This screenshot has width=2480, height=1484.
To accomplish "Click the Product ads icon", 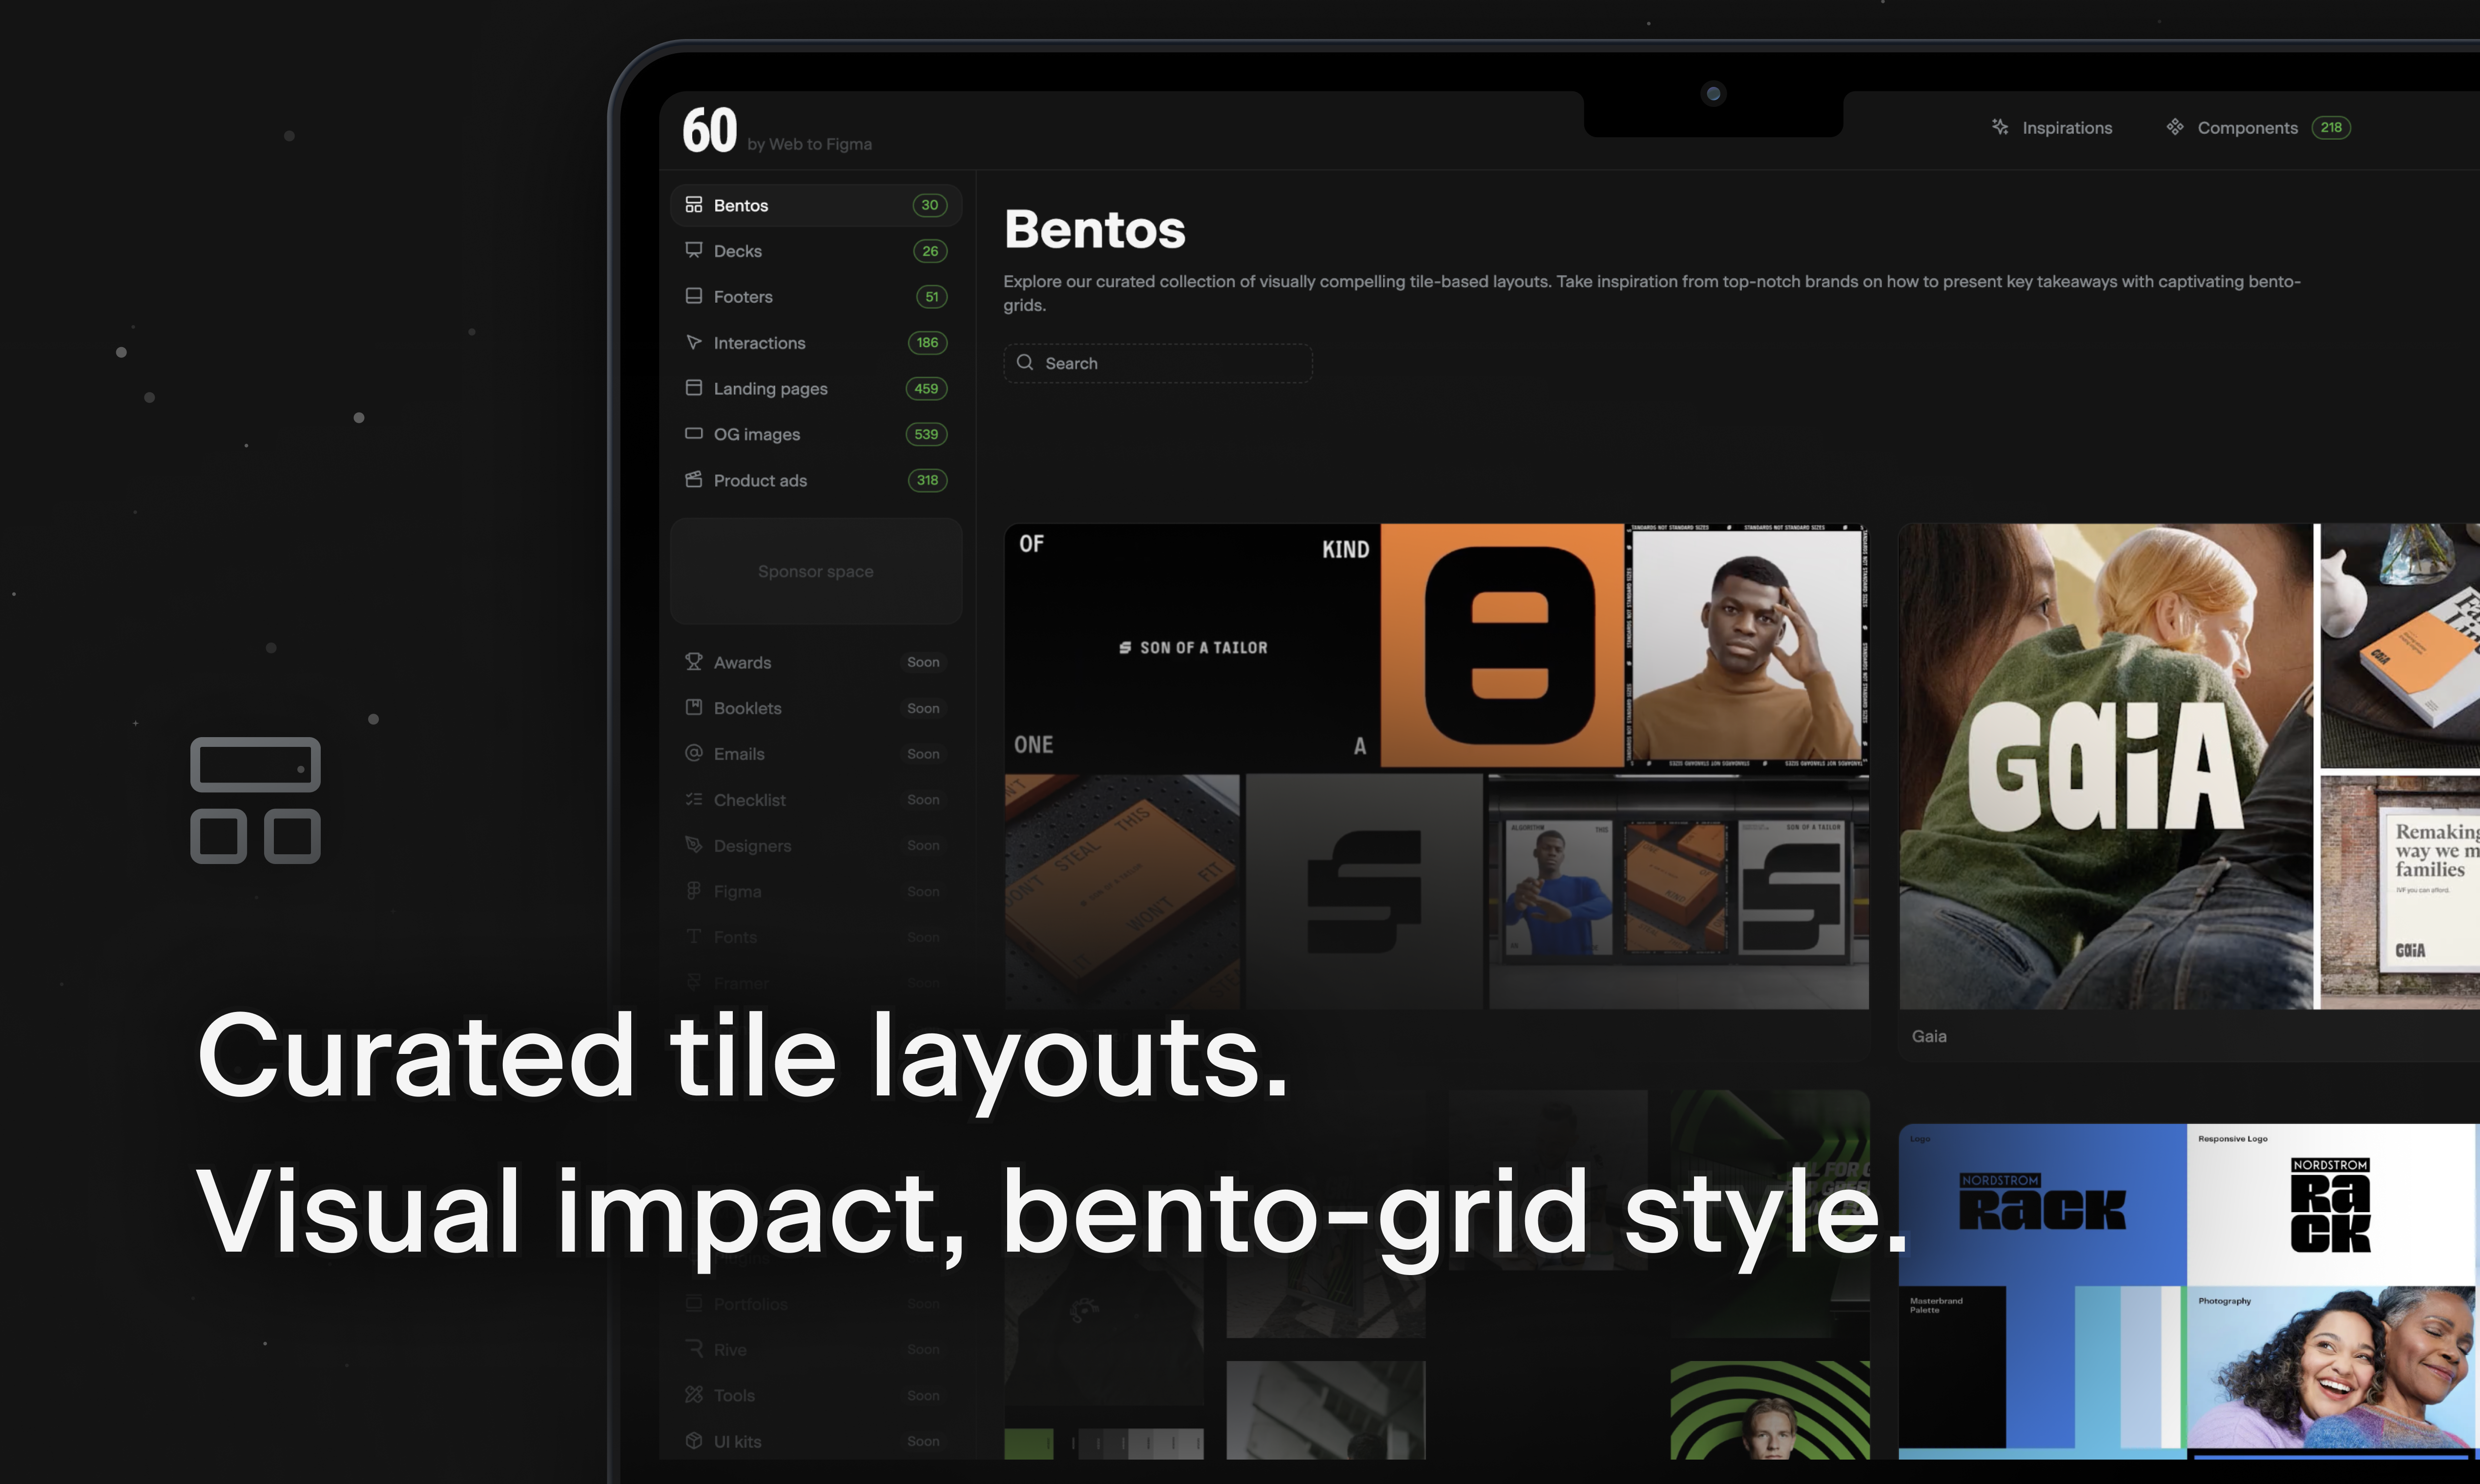I will coord(693,480).
